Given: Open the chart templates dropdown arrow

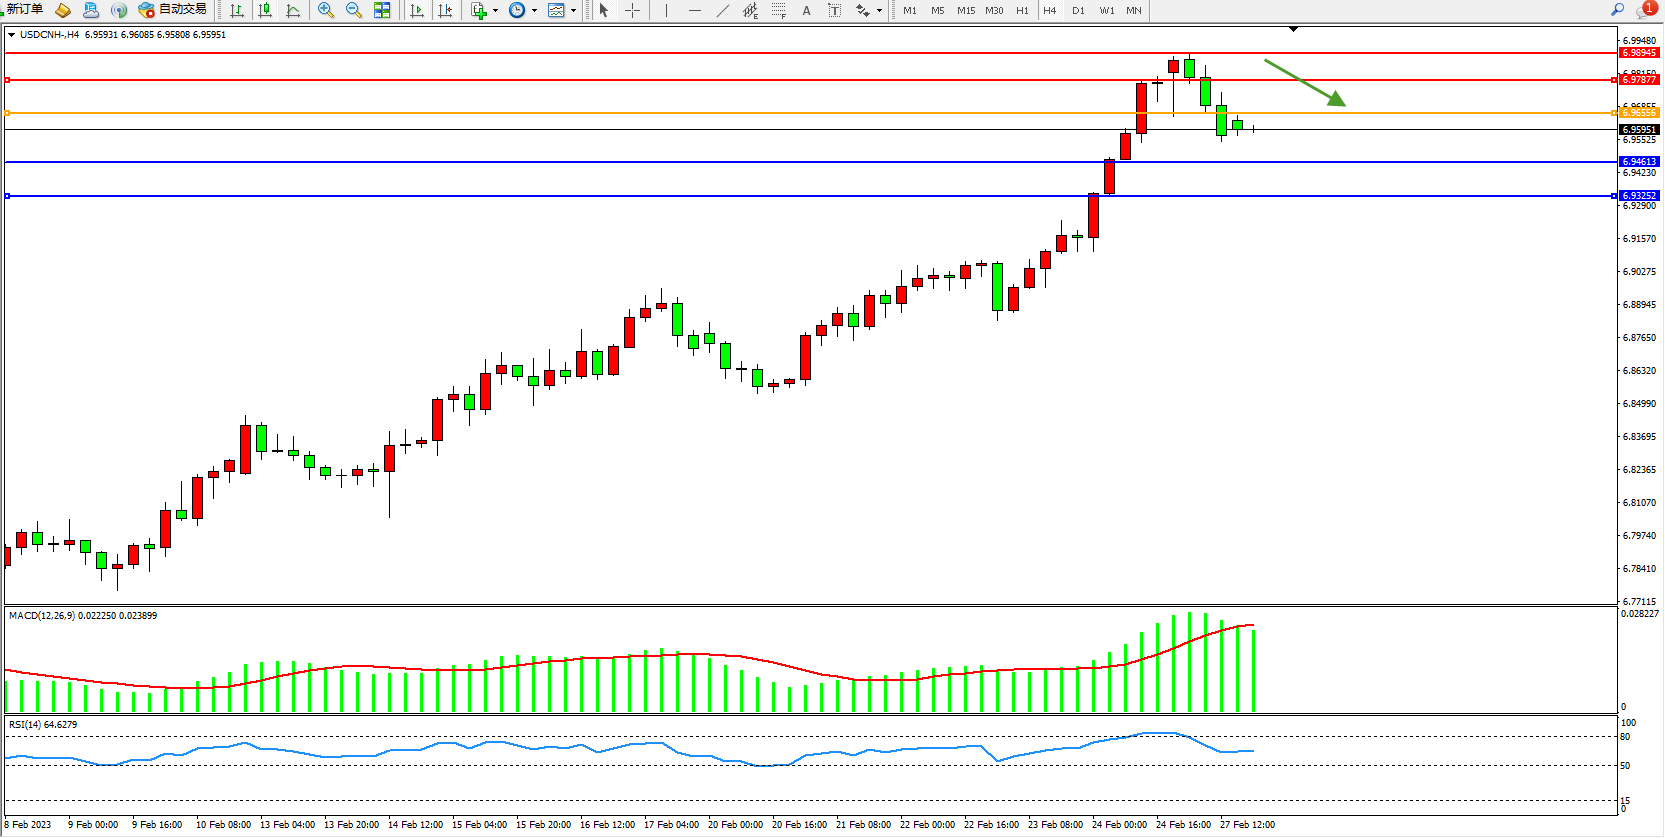Looking at the screenshot, I should click(x=573, y=10).
